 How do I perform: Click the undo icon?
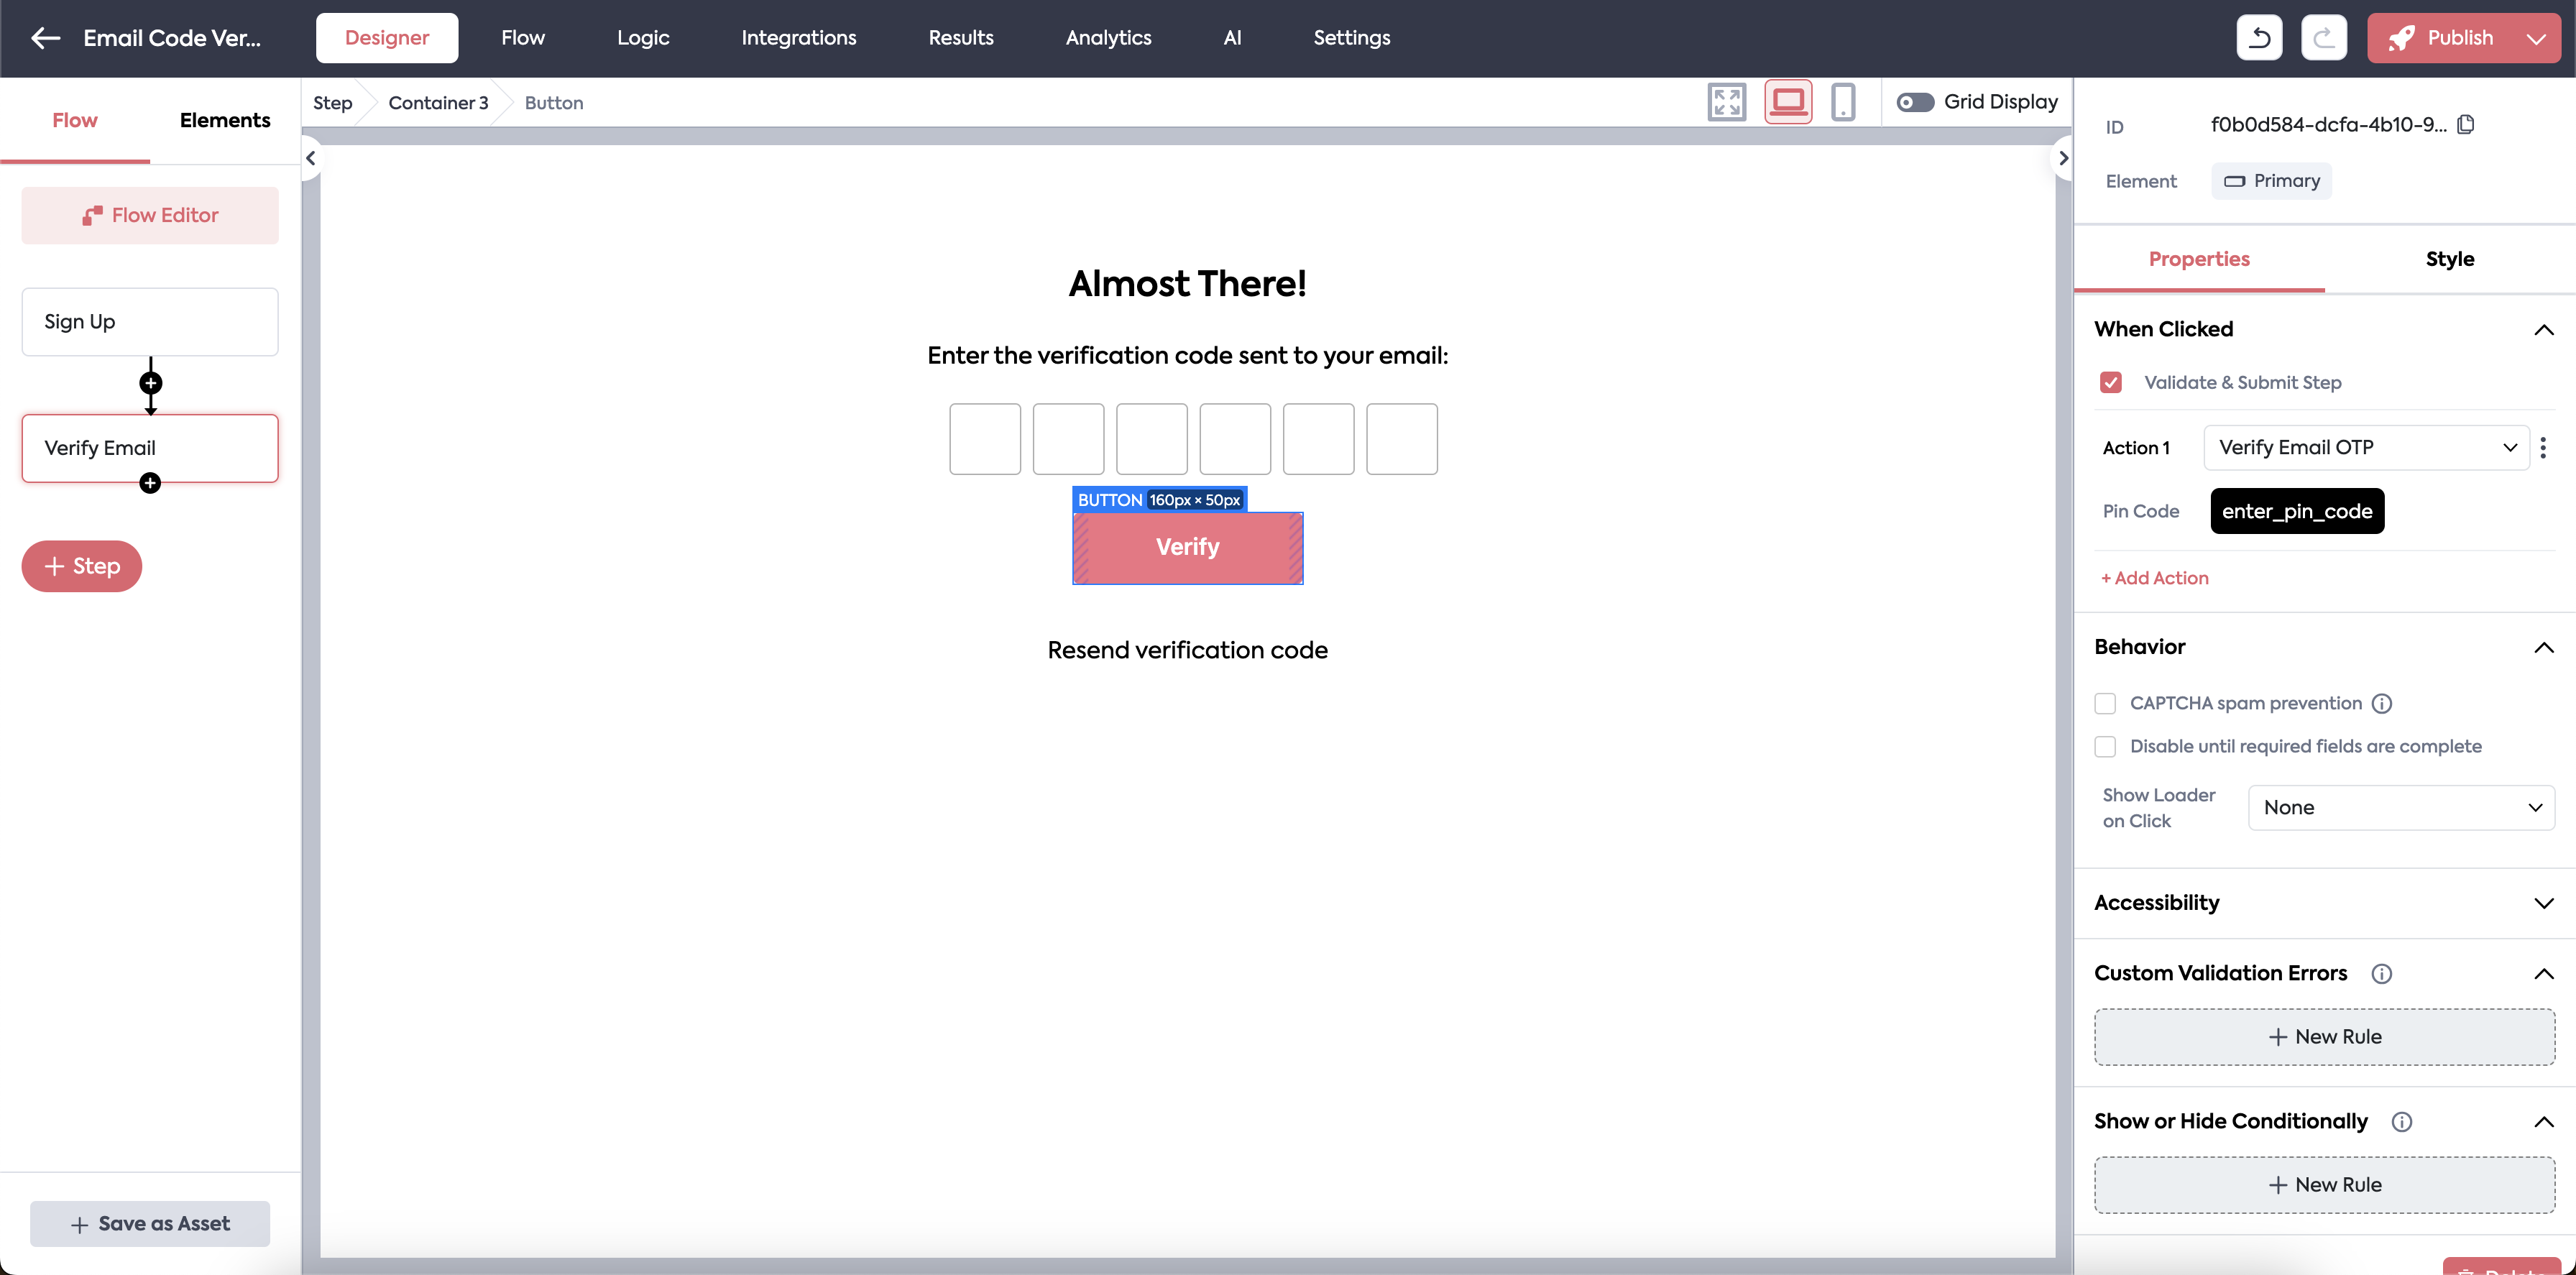2259,38
